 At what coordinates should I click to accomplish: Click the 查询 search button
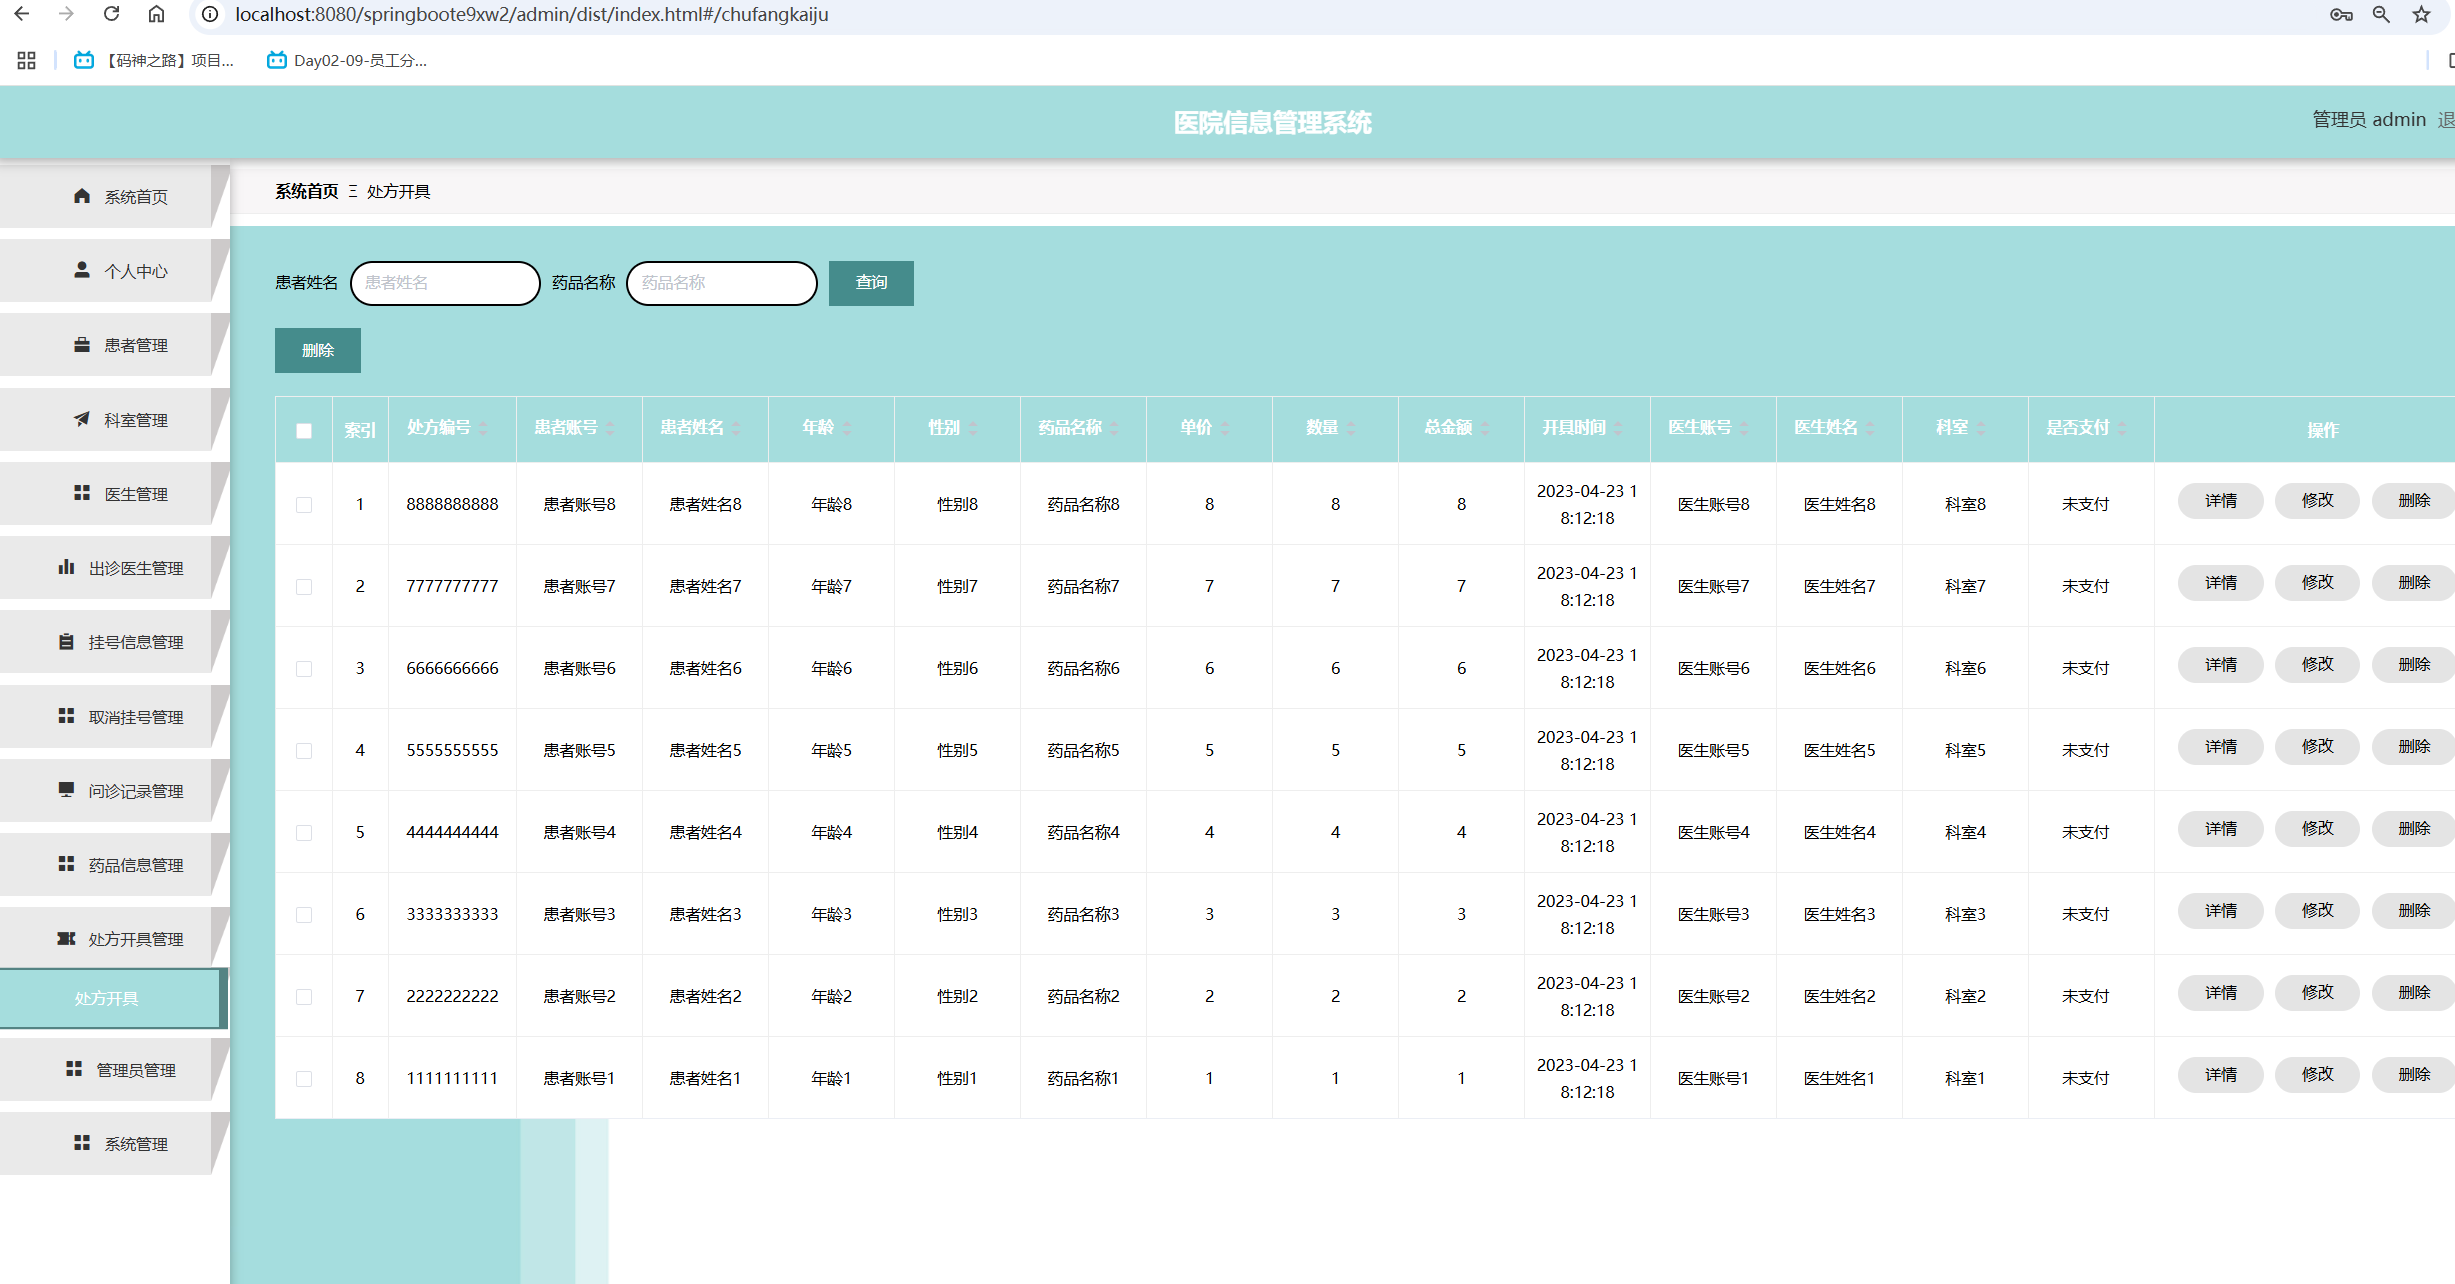(871, 283)
